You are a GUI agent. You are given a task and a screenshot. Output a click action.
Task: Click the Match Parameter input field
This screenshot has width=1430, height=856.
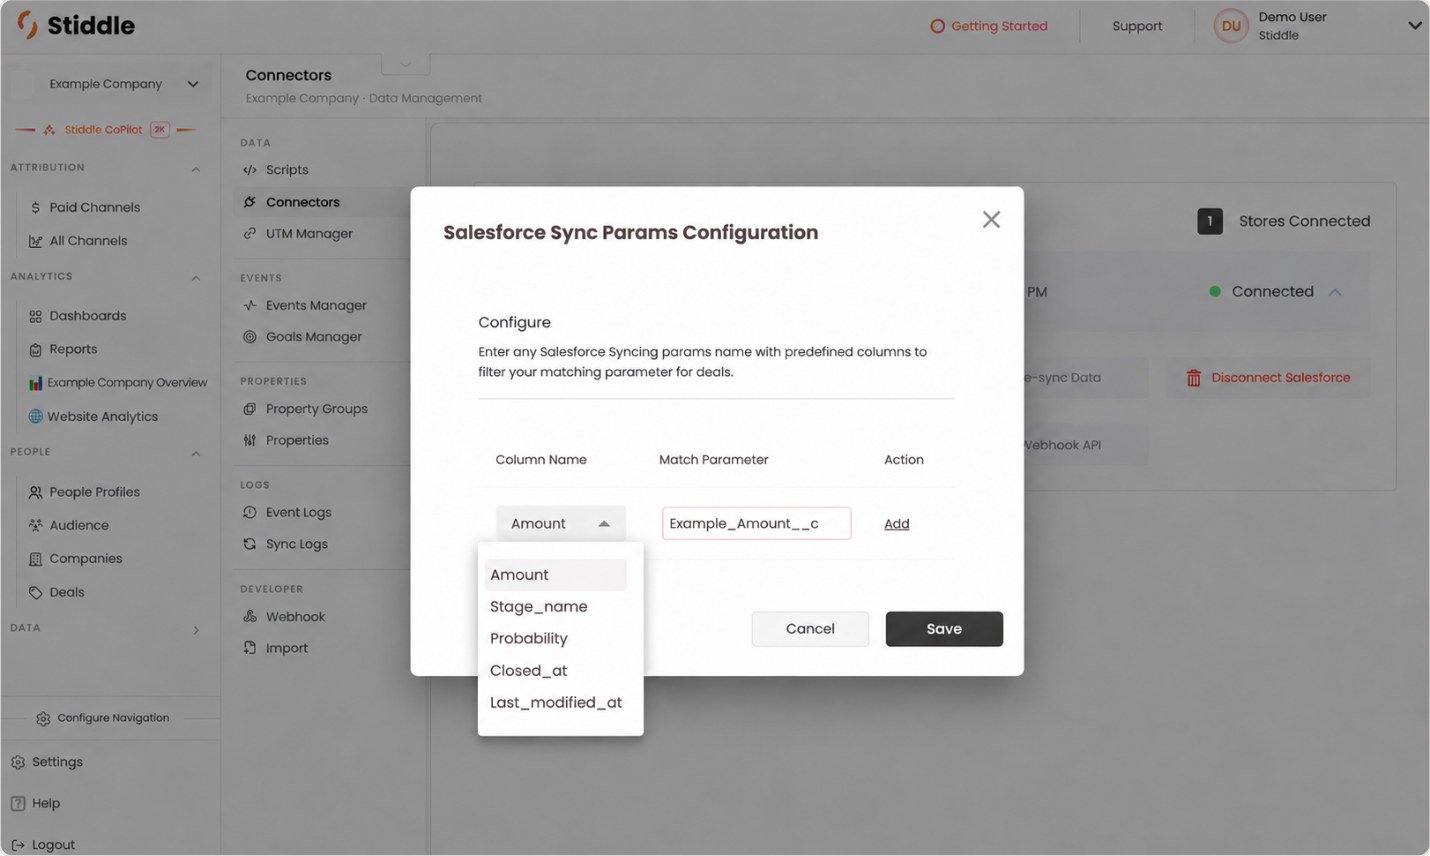pyautogui.click(x=757, y=524)
